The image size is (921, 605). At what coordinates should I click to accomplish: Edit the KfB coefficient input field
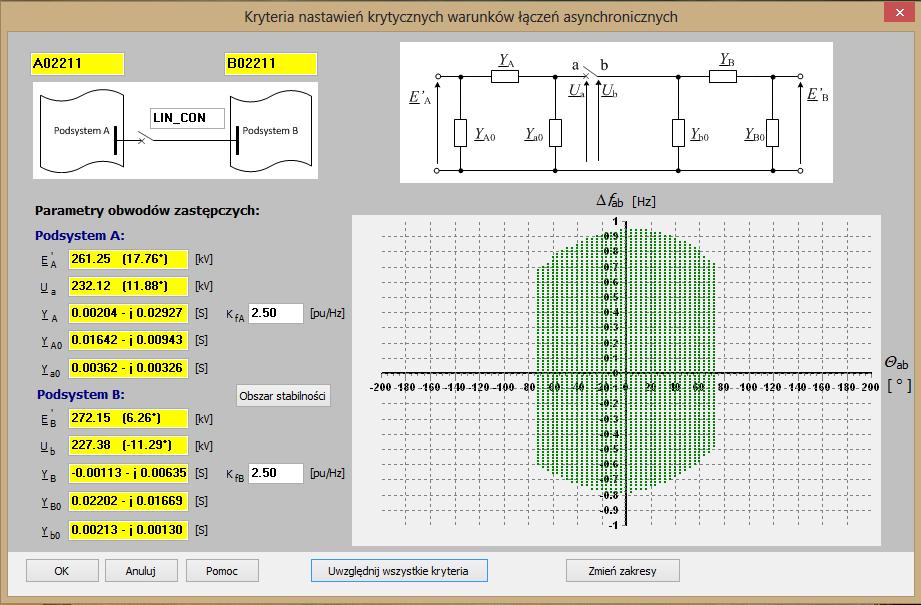coord(275,473)
